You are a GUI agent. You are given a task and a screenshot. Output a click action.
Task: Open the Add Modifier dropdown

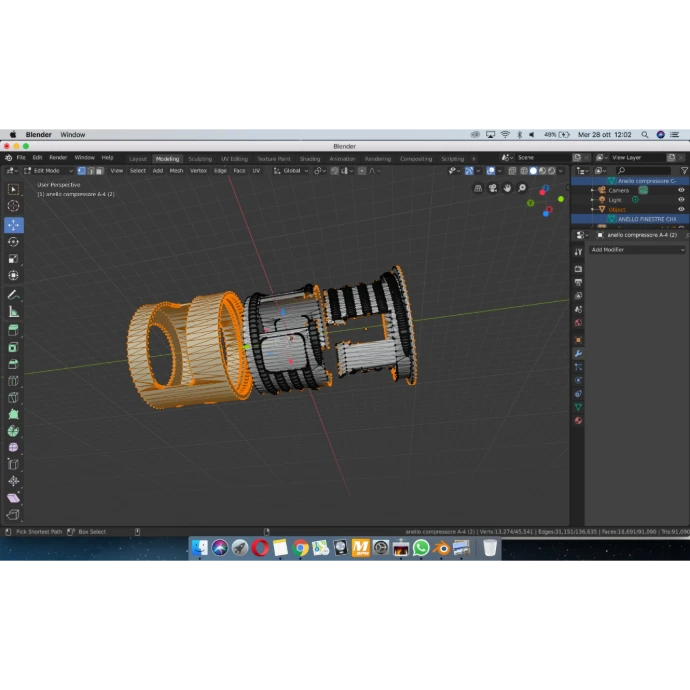636,250
